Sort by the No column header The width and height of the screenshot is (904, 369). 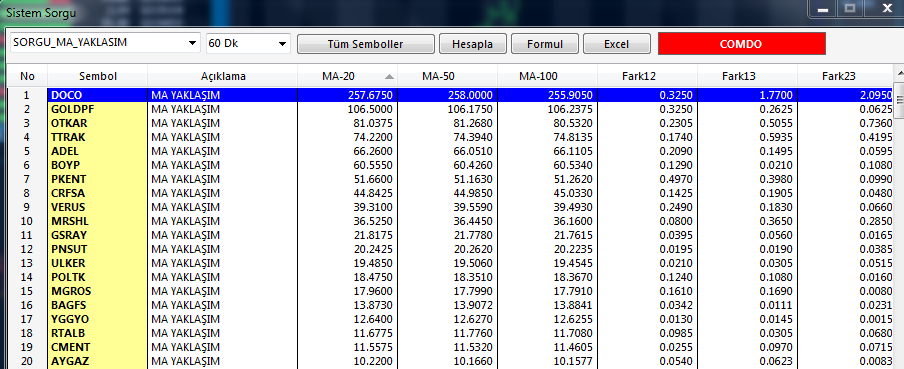pyautogui.click(x=27, y=76)
